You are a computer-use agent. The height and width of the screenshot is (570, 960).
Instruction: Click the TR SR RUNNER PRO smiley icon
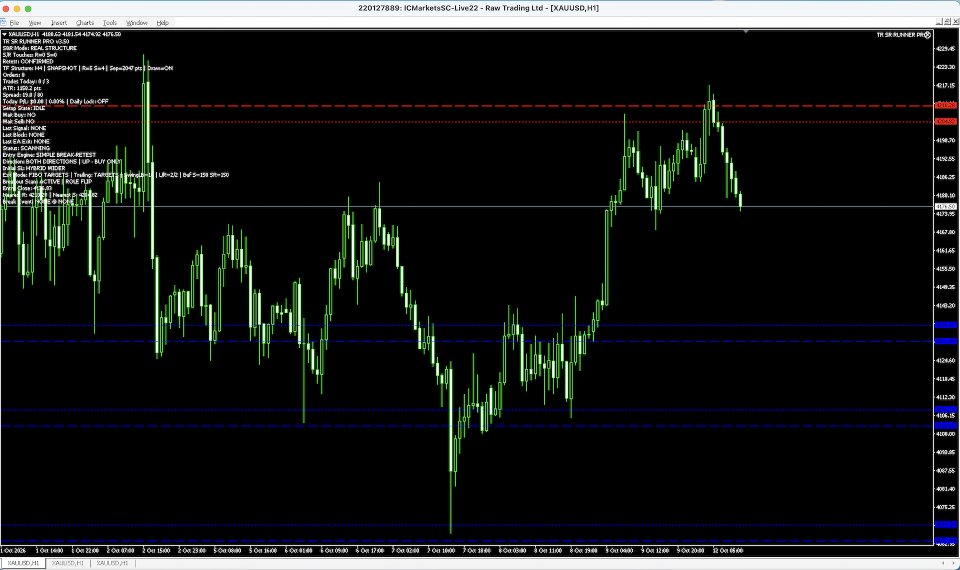pyautogui.click(x=928, y=35)
